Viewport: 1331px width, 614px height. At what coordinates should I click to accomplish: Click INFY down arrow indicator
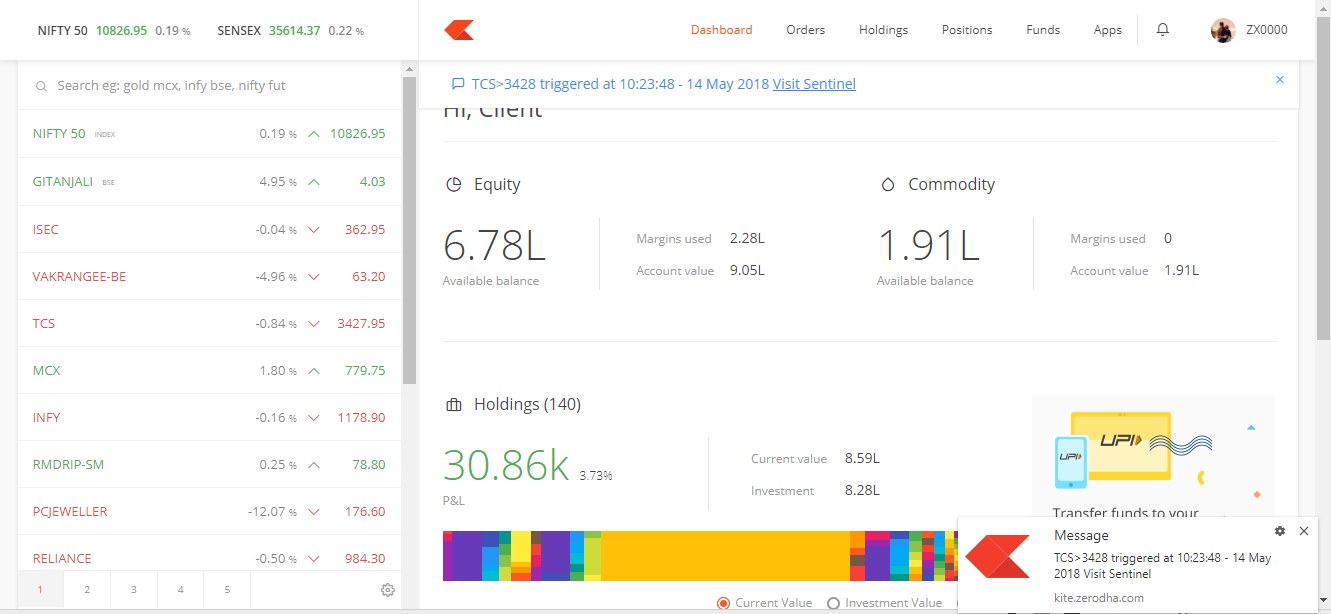point(314,418)
